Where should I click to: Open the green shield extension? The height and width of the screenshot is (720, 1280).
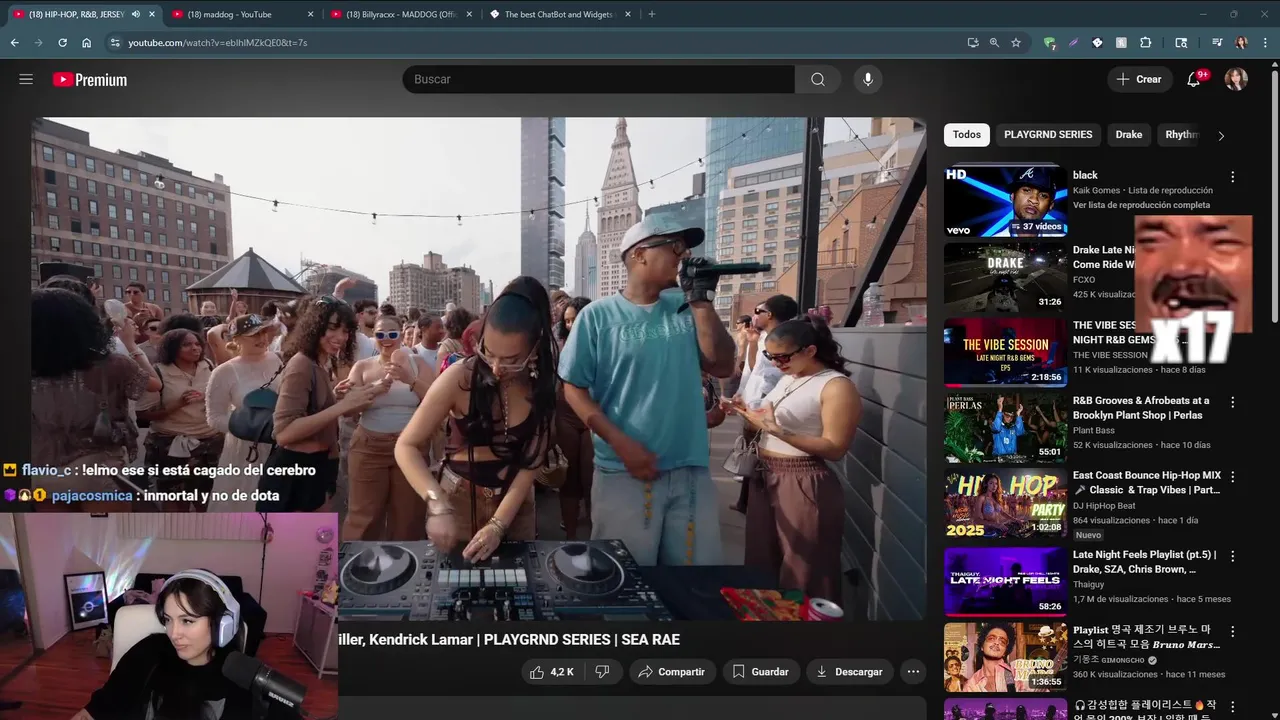[1049, 43]
